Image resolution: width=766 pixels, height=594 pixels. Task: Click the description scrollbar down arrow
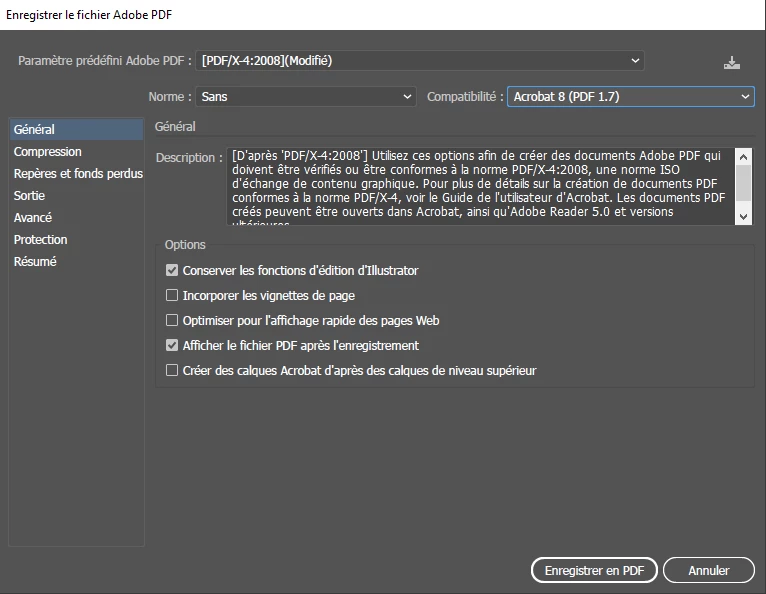click(x=744, y=216)
